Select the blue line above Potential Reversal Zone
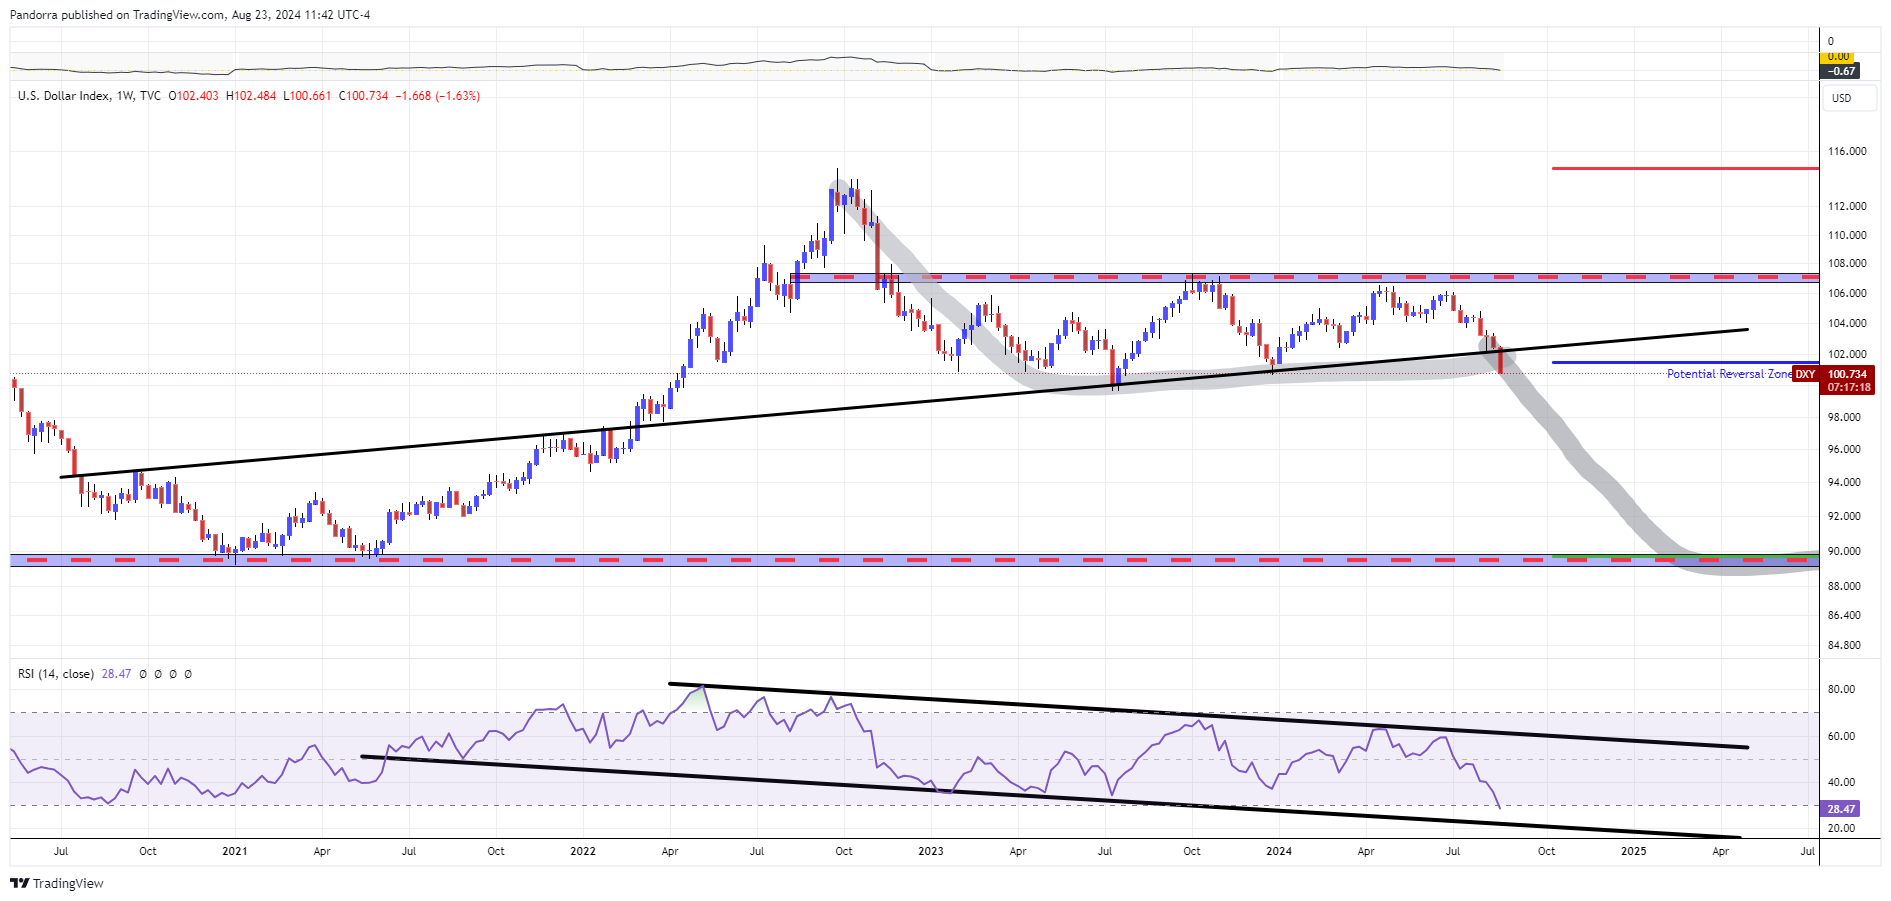 coord(1685,362)
